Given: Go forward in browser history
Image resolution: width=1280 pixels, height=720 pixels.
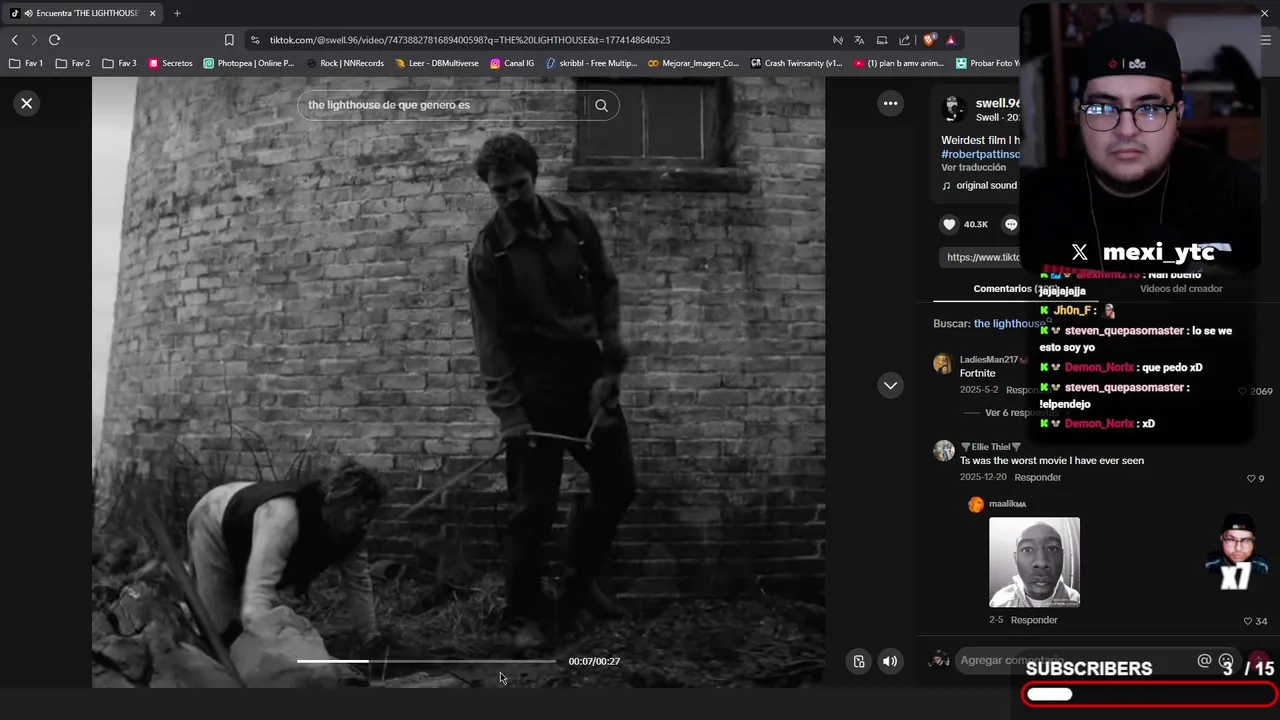Looking at the screenshot, I should coord(33,40).
